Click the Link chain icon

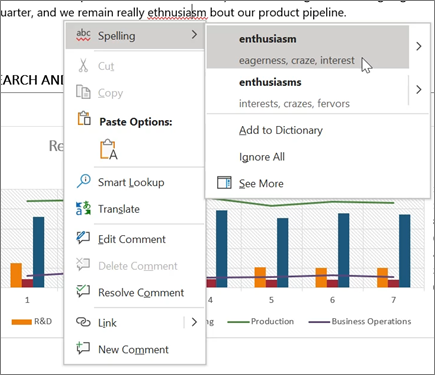click(83, 322)
